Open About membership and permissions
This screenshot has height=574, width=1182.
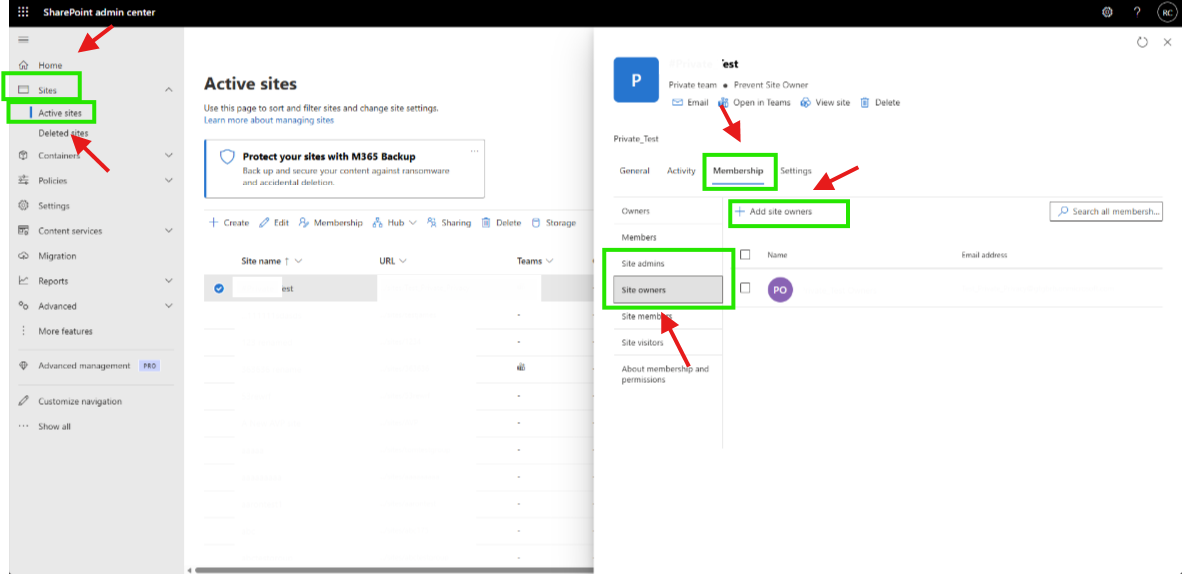(x=665, y=374)
